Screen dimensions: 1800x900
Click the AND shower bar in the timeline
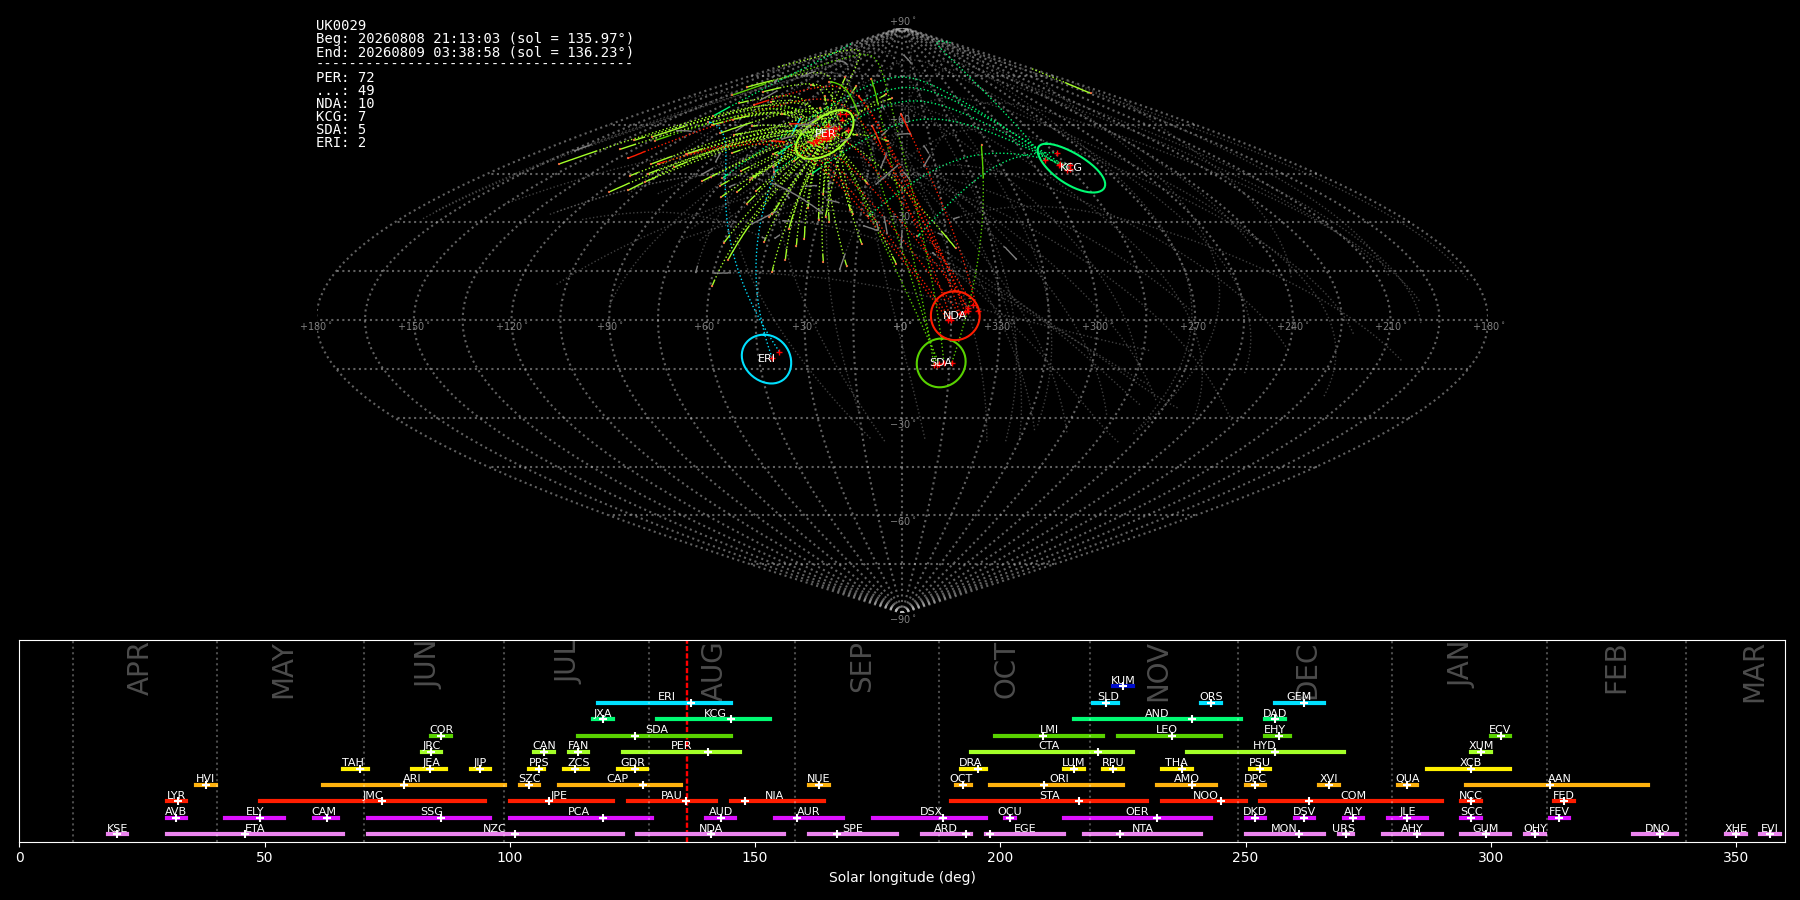tap(1157, 719)
